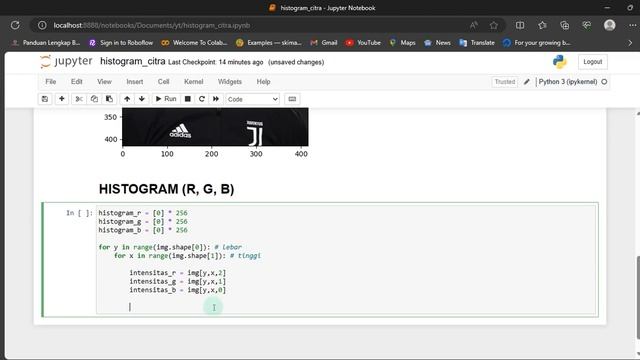Click the Jupyter logo
This screenshot has width=640, height=360.
[x=66, y=62]
